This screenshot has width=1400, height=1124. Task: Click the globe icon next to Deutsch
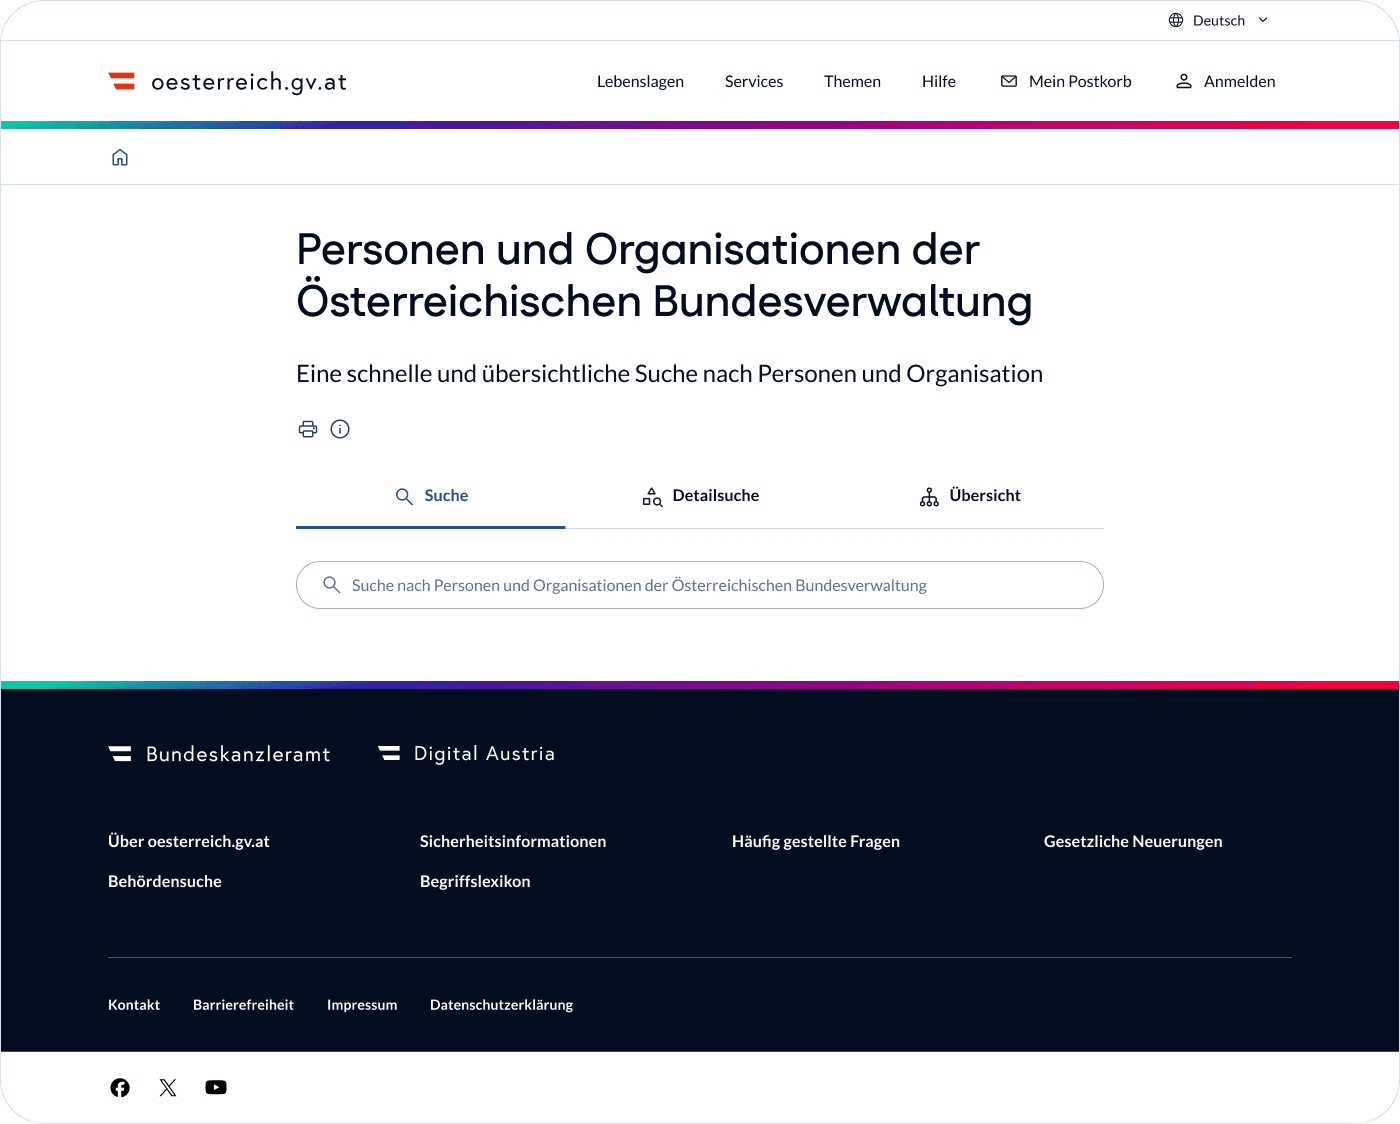[1175, 20]
